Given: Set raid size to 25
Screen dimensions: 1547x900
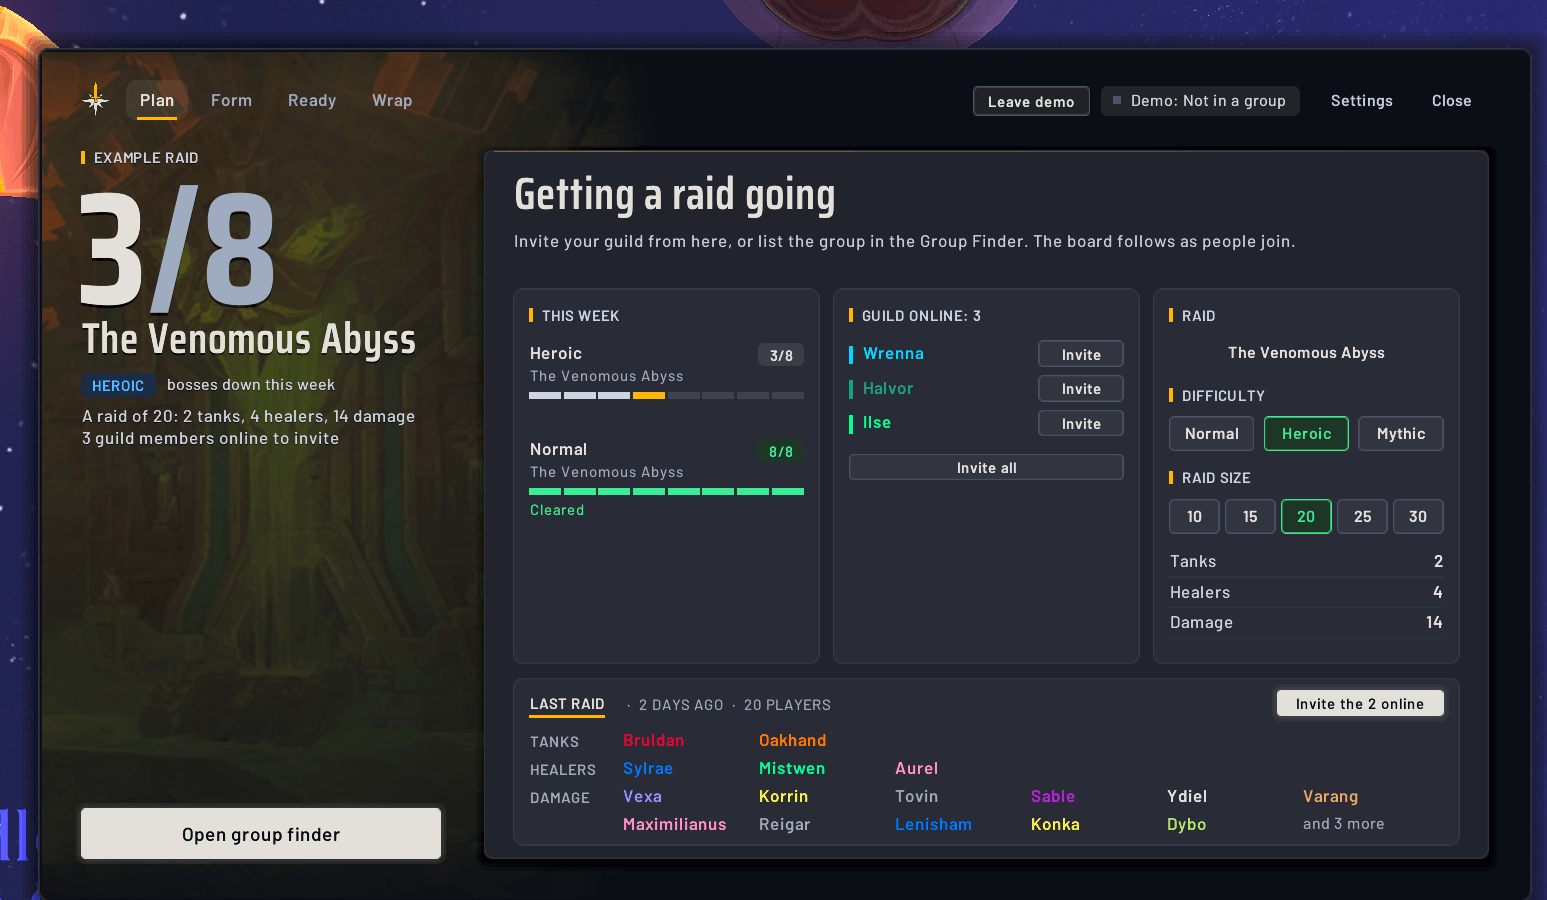Looking at the screenshot, I should click(x=1362, y=516).
